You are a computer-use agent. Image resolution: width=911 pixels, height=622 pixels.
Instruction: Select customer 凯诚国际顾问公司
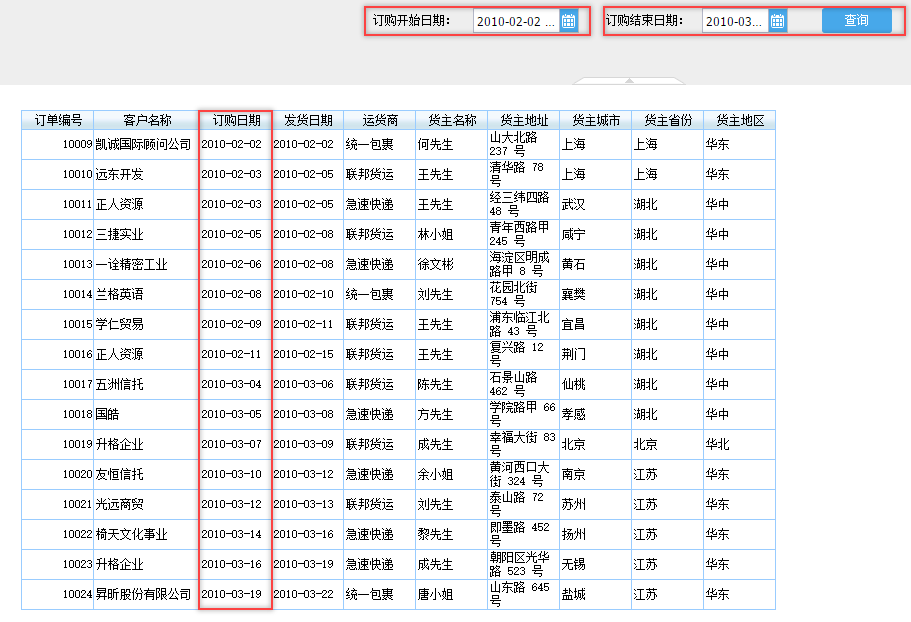click(146, 144)
